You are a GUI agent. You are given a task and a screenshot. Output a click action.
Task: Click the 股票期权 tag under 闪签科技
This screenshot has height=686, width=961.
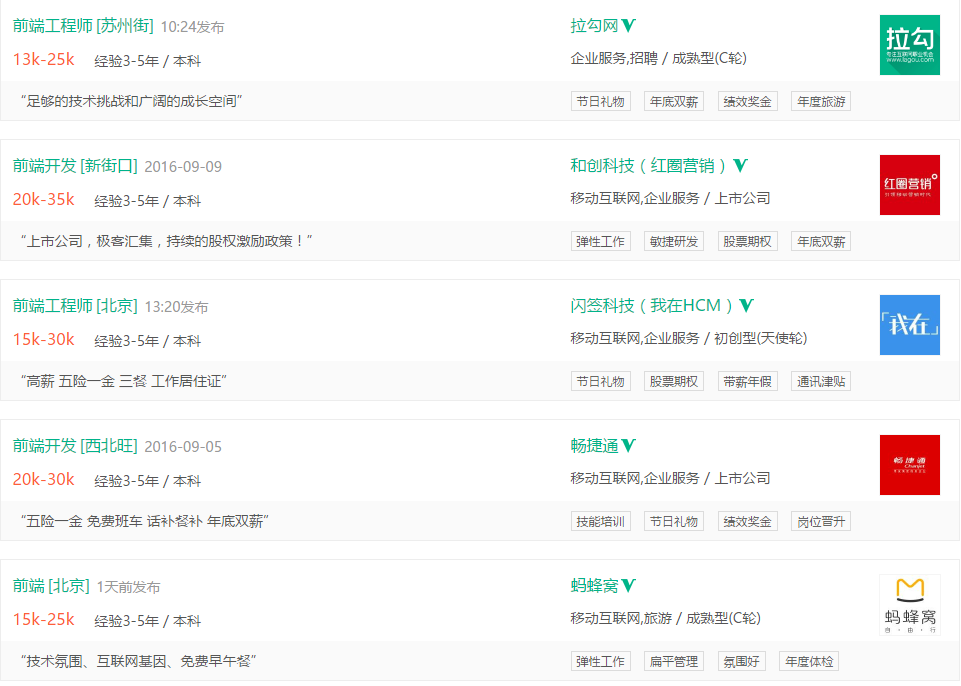click(674, 381)
